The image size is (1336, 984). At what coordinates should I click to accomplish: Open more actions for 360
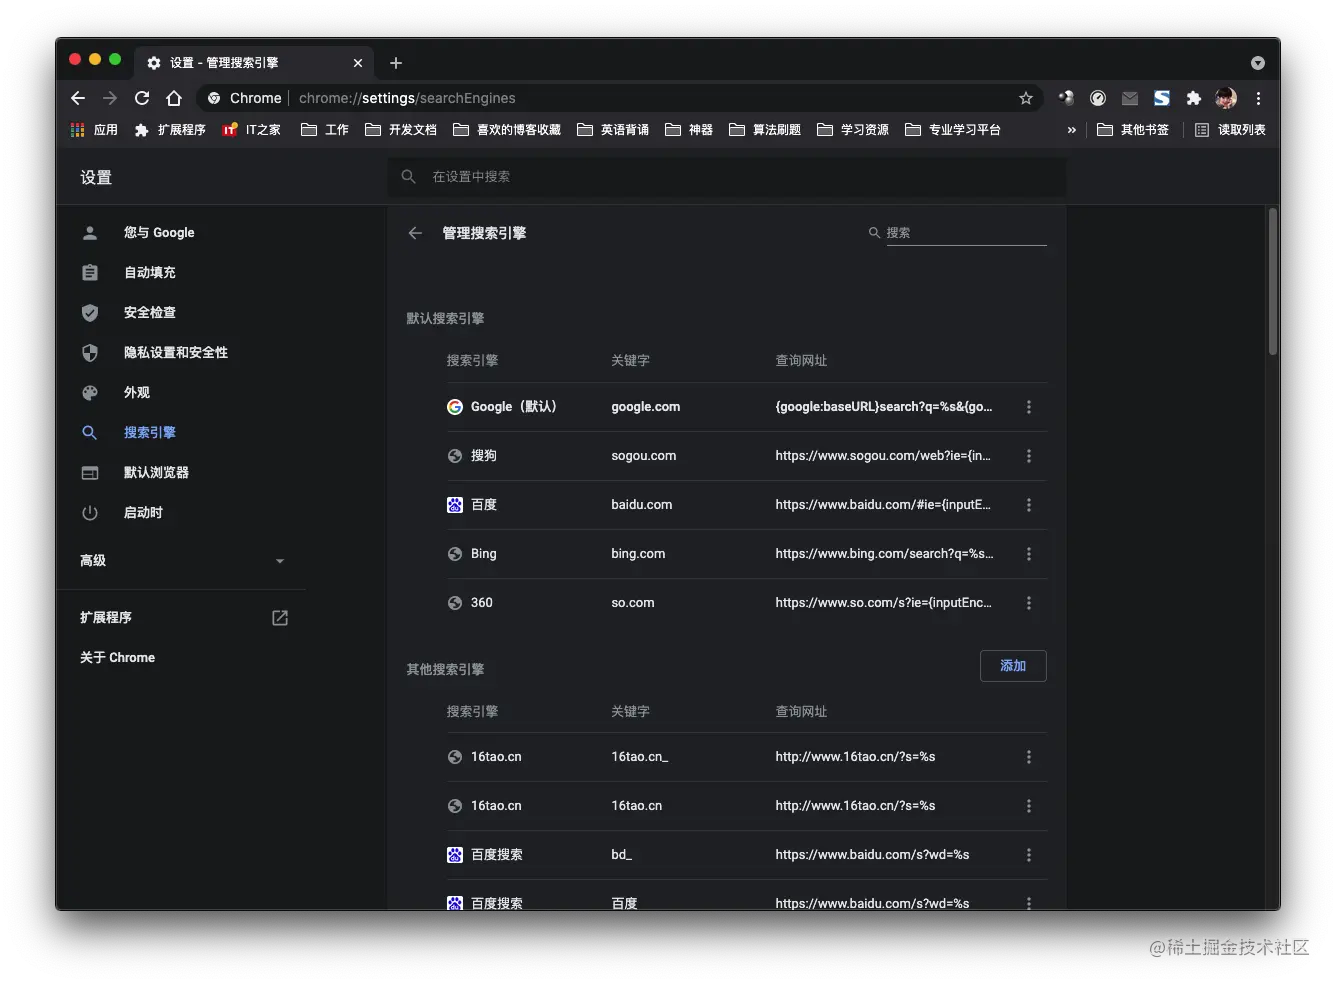(x=1029, y=603)
